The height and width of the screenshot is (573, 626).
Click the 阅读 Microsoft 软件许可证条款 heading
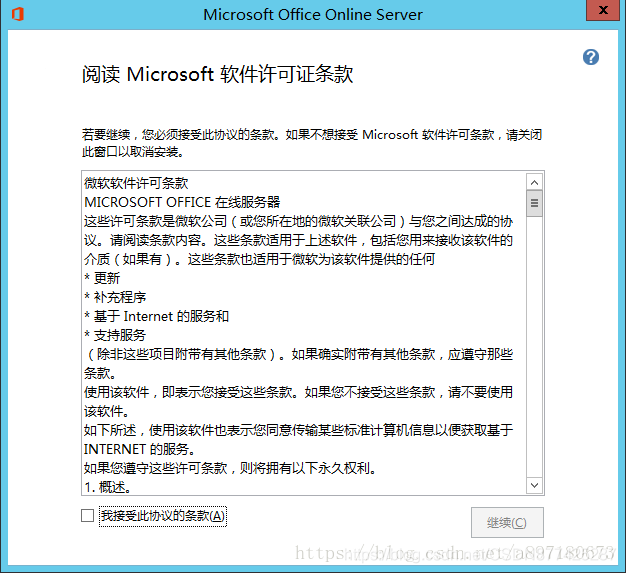pyautogui.click(x=218, y=74)
